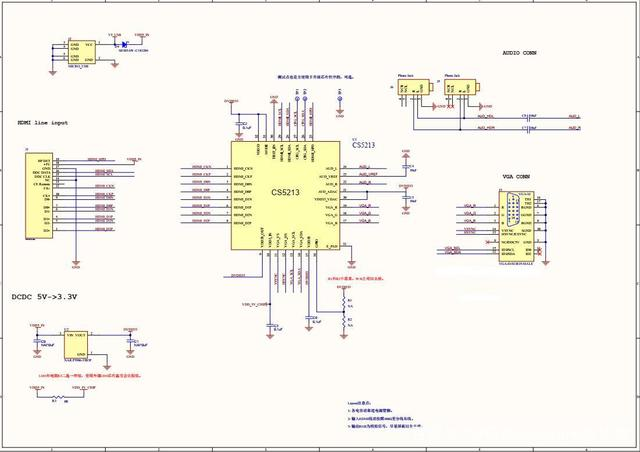Screen dimensions: 640x452
Task: Select the AUD_L pin label inside CS5213
Action: point(331,168)
